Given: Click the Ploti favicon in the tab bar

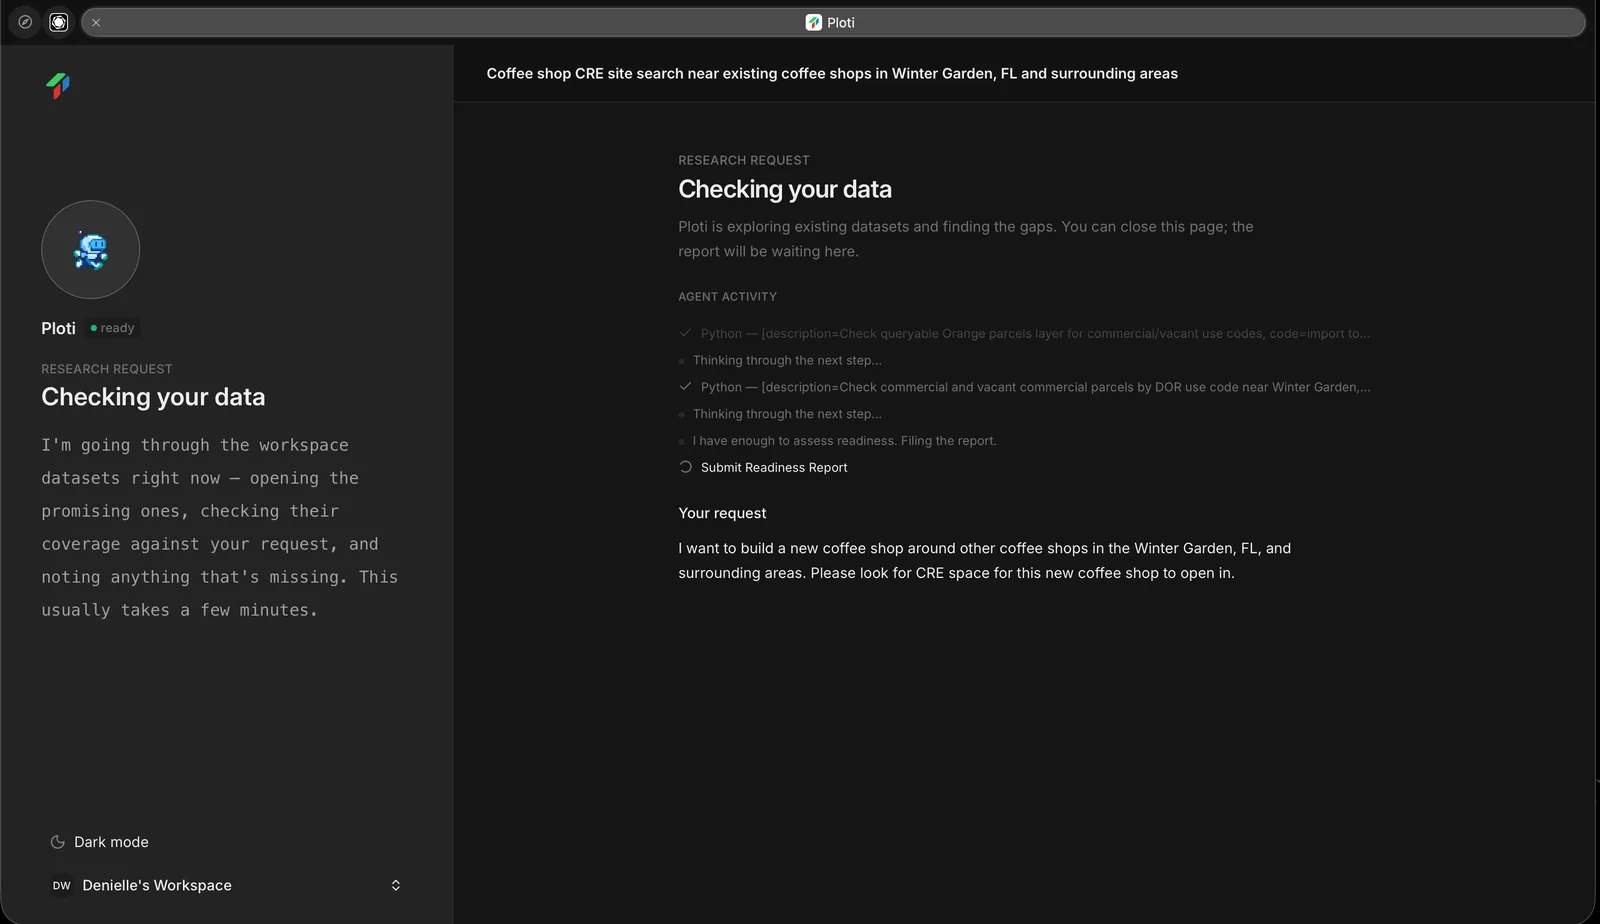Looking at the screenshot, I should tap(814, 22).
